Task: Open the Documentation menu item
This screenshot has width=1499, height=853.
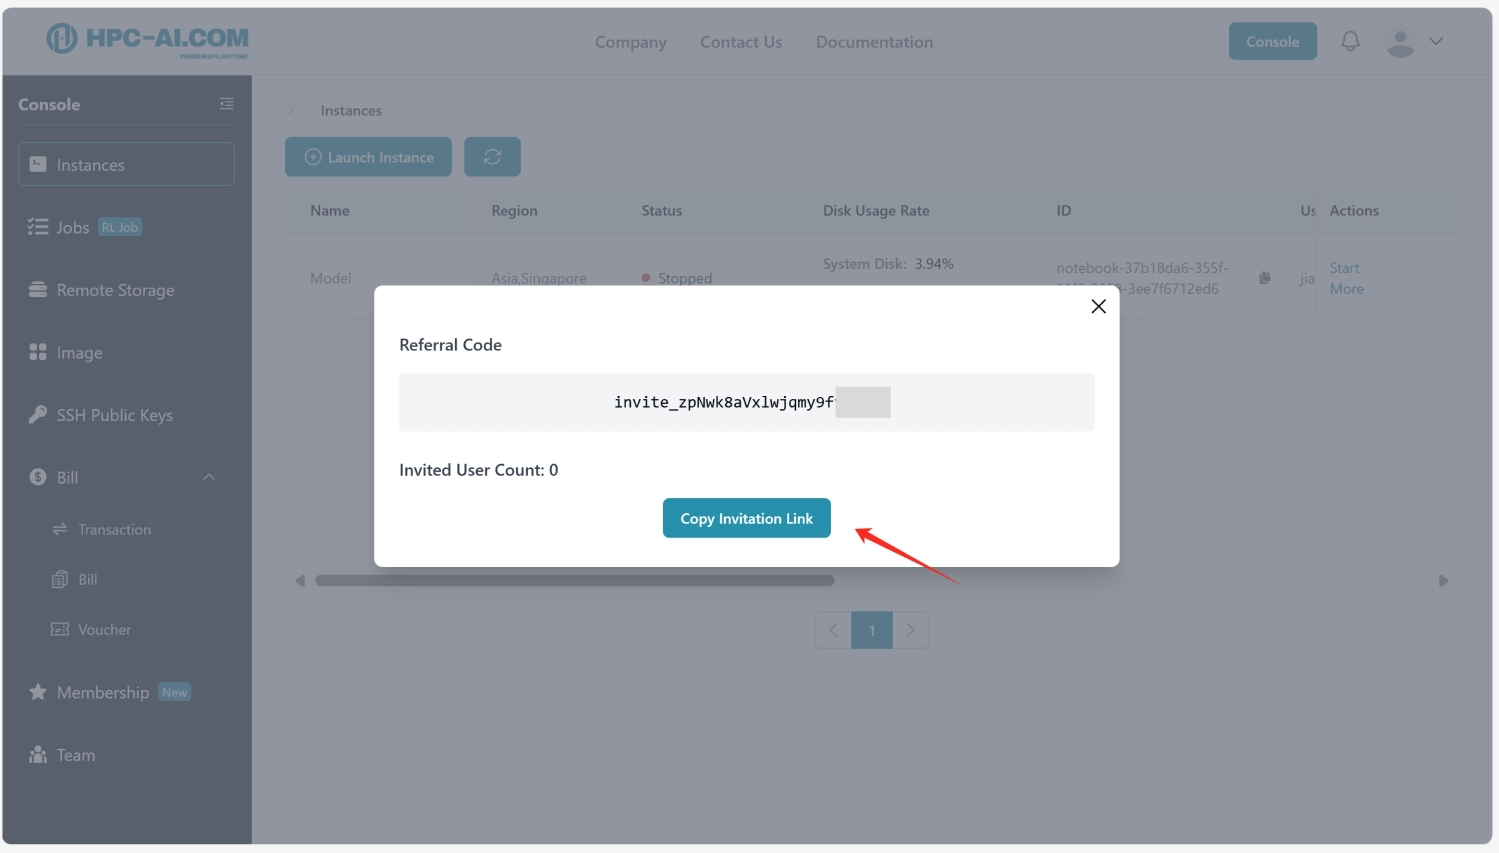Action: coord(874,42)
